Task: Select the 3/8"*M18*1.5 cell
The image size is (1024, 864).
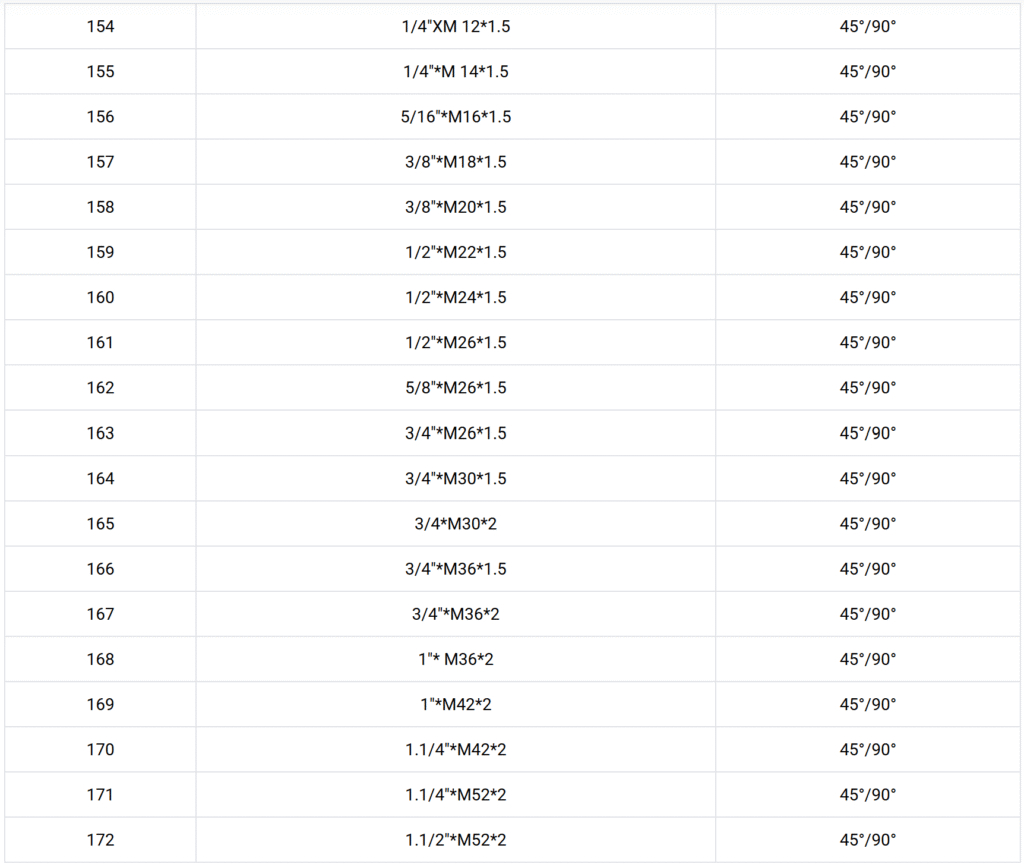Action: [455, 162]
